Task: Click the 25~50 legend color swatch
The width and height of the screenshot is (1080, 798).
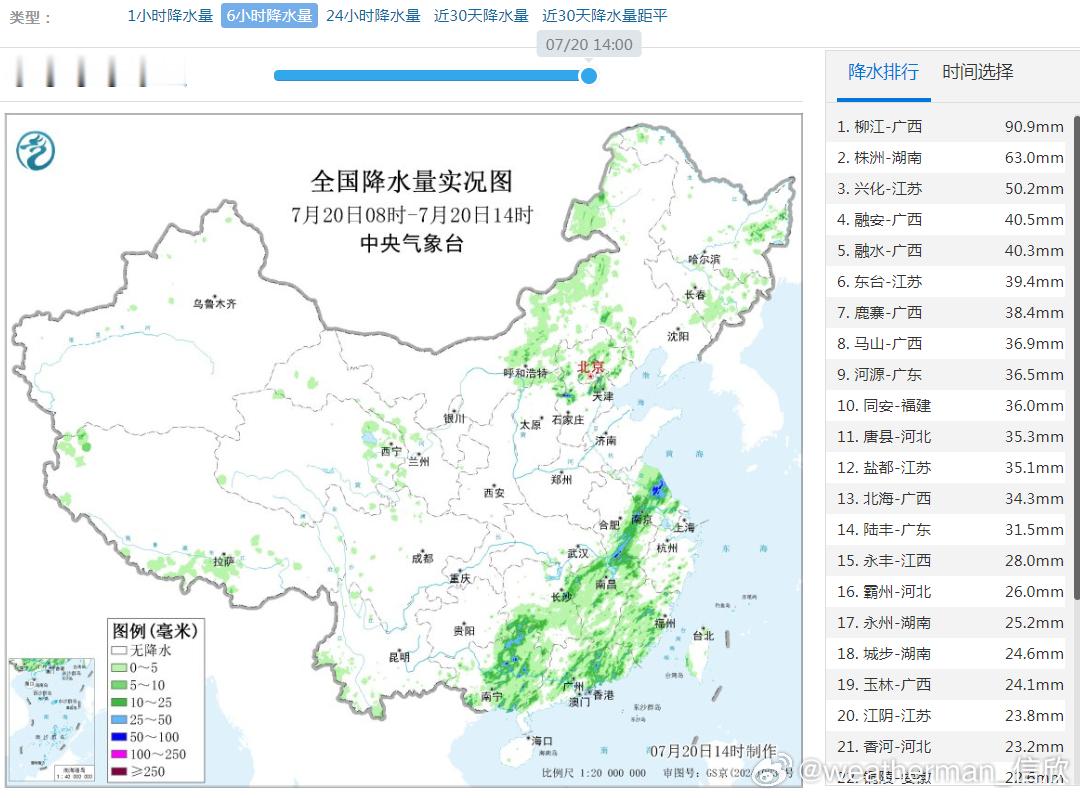Action: [x=118, y=720]
